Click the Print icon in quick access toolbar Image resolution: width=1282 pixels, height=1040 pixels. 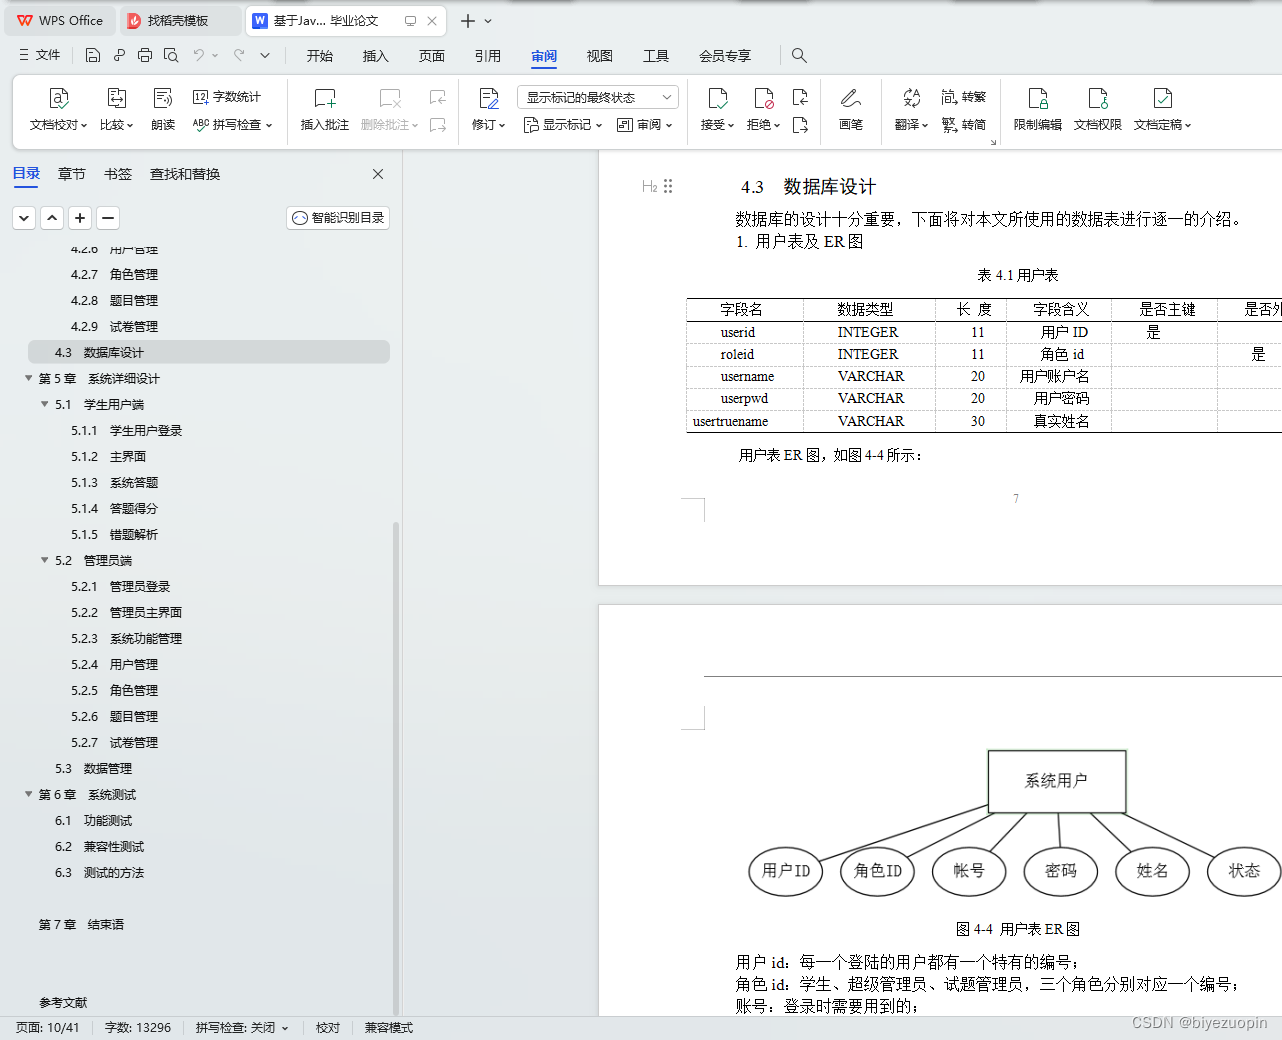tap(145, 55)
